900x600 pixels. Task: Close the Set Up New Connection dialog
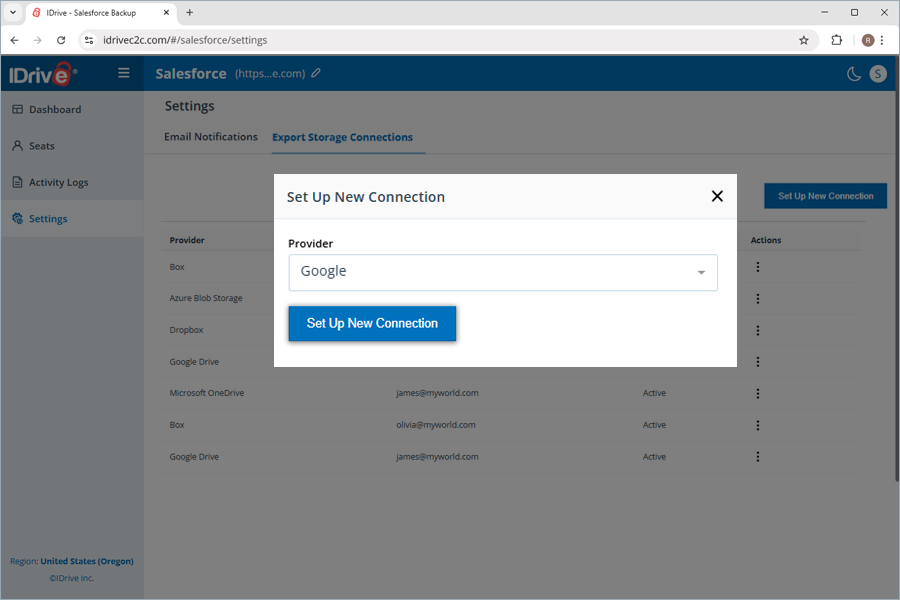click(x=716, y=196)
